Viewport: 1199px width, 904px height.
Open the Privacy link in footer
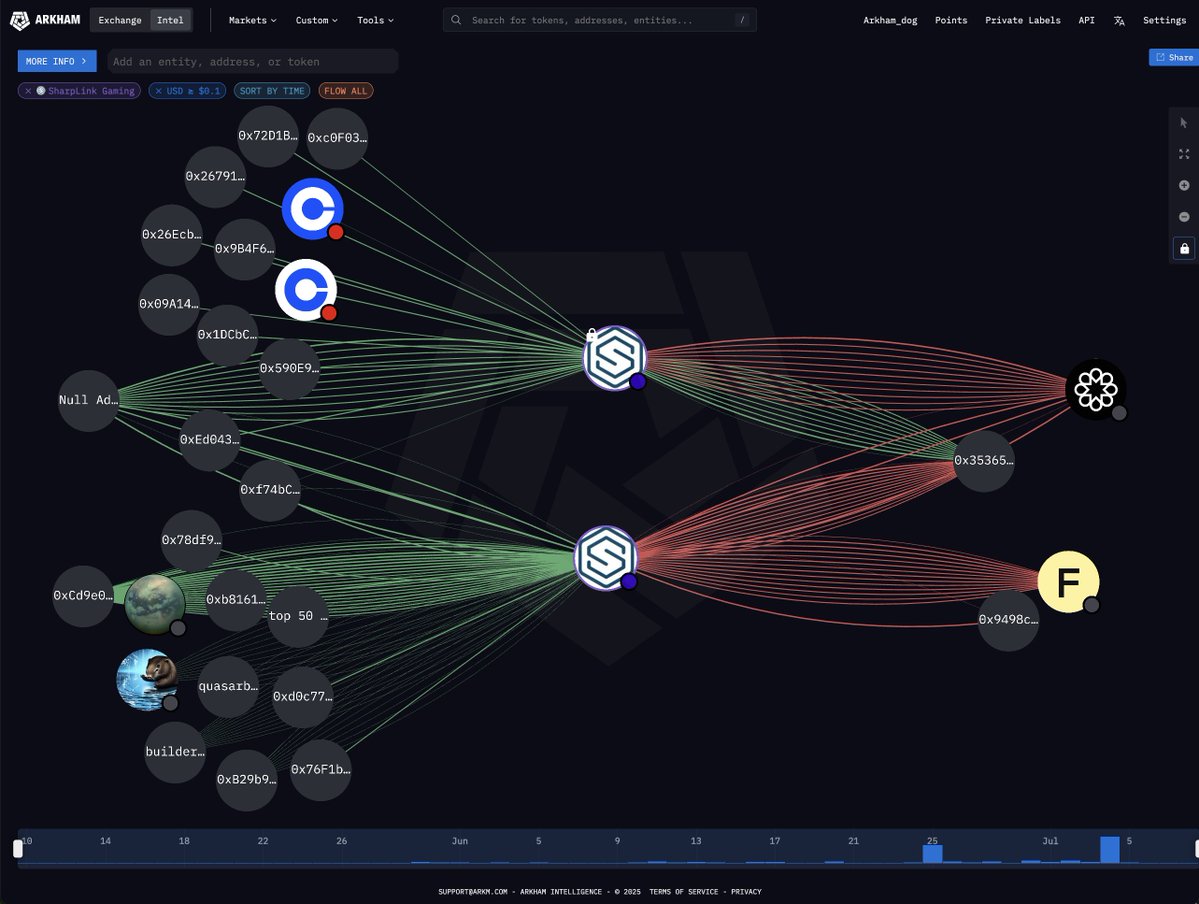pos(746,892)
